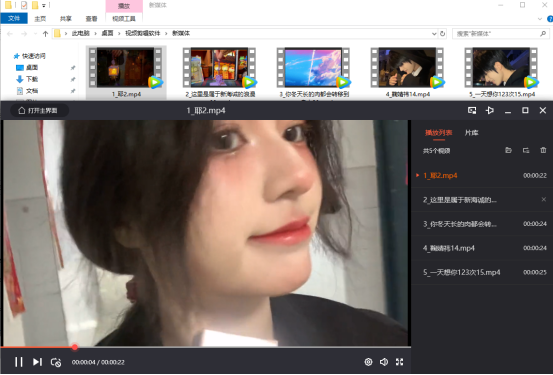Open 下载 in the navigation pane
The width and height of the screenshot is (553, 375).
pyautogui.click(x=32, y=79)
